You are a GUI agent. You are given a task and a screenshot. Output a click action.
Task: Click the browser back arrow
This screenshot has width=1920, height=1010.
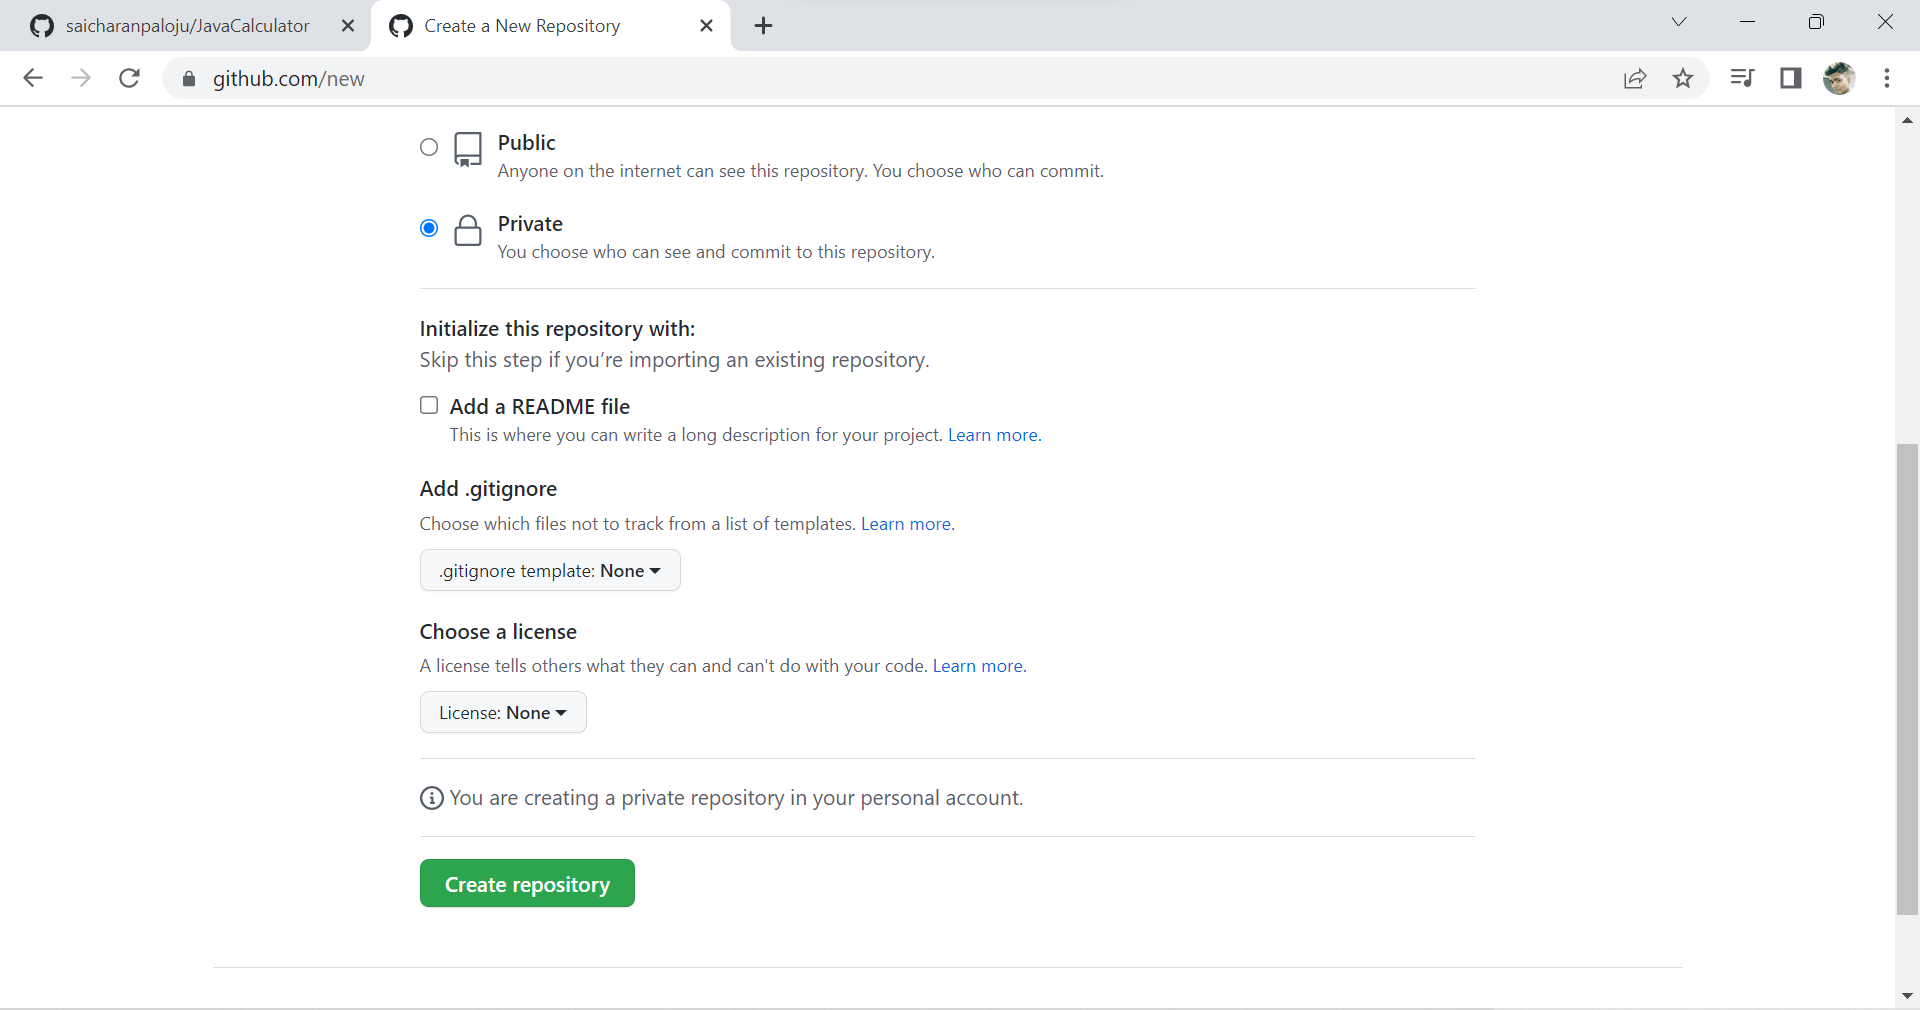pyautogui.click(x=33, y=78)
